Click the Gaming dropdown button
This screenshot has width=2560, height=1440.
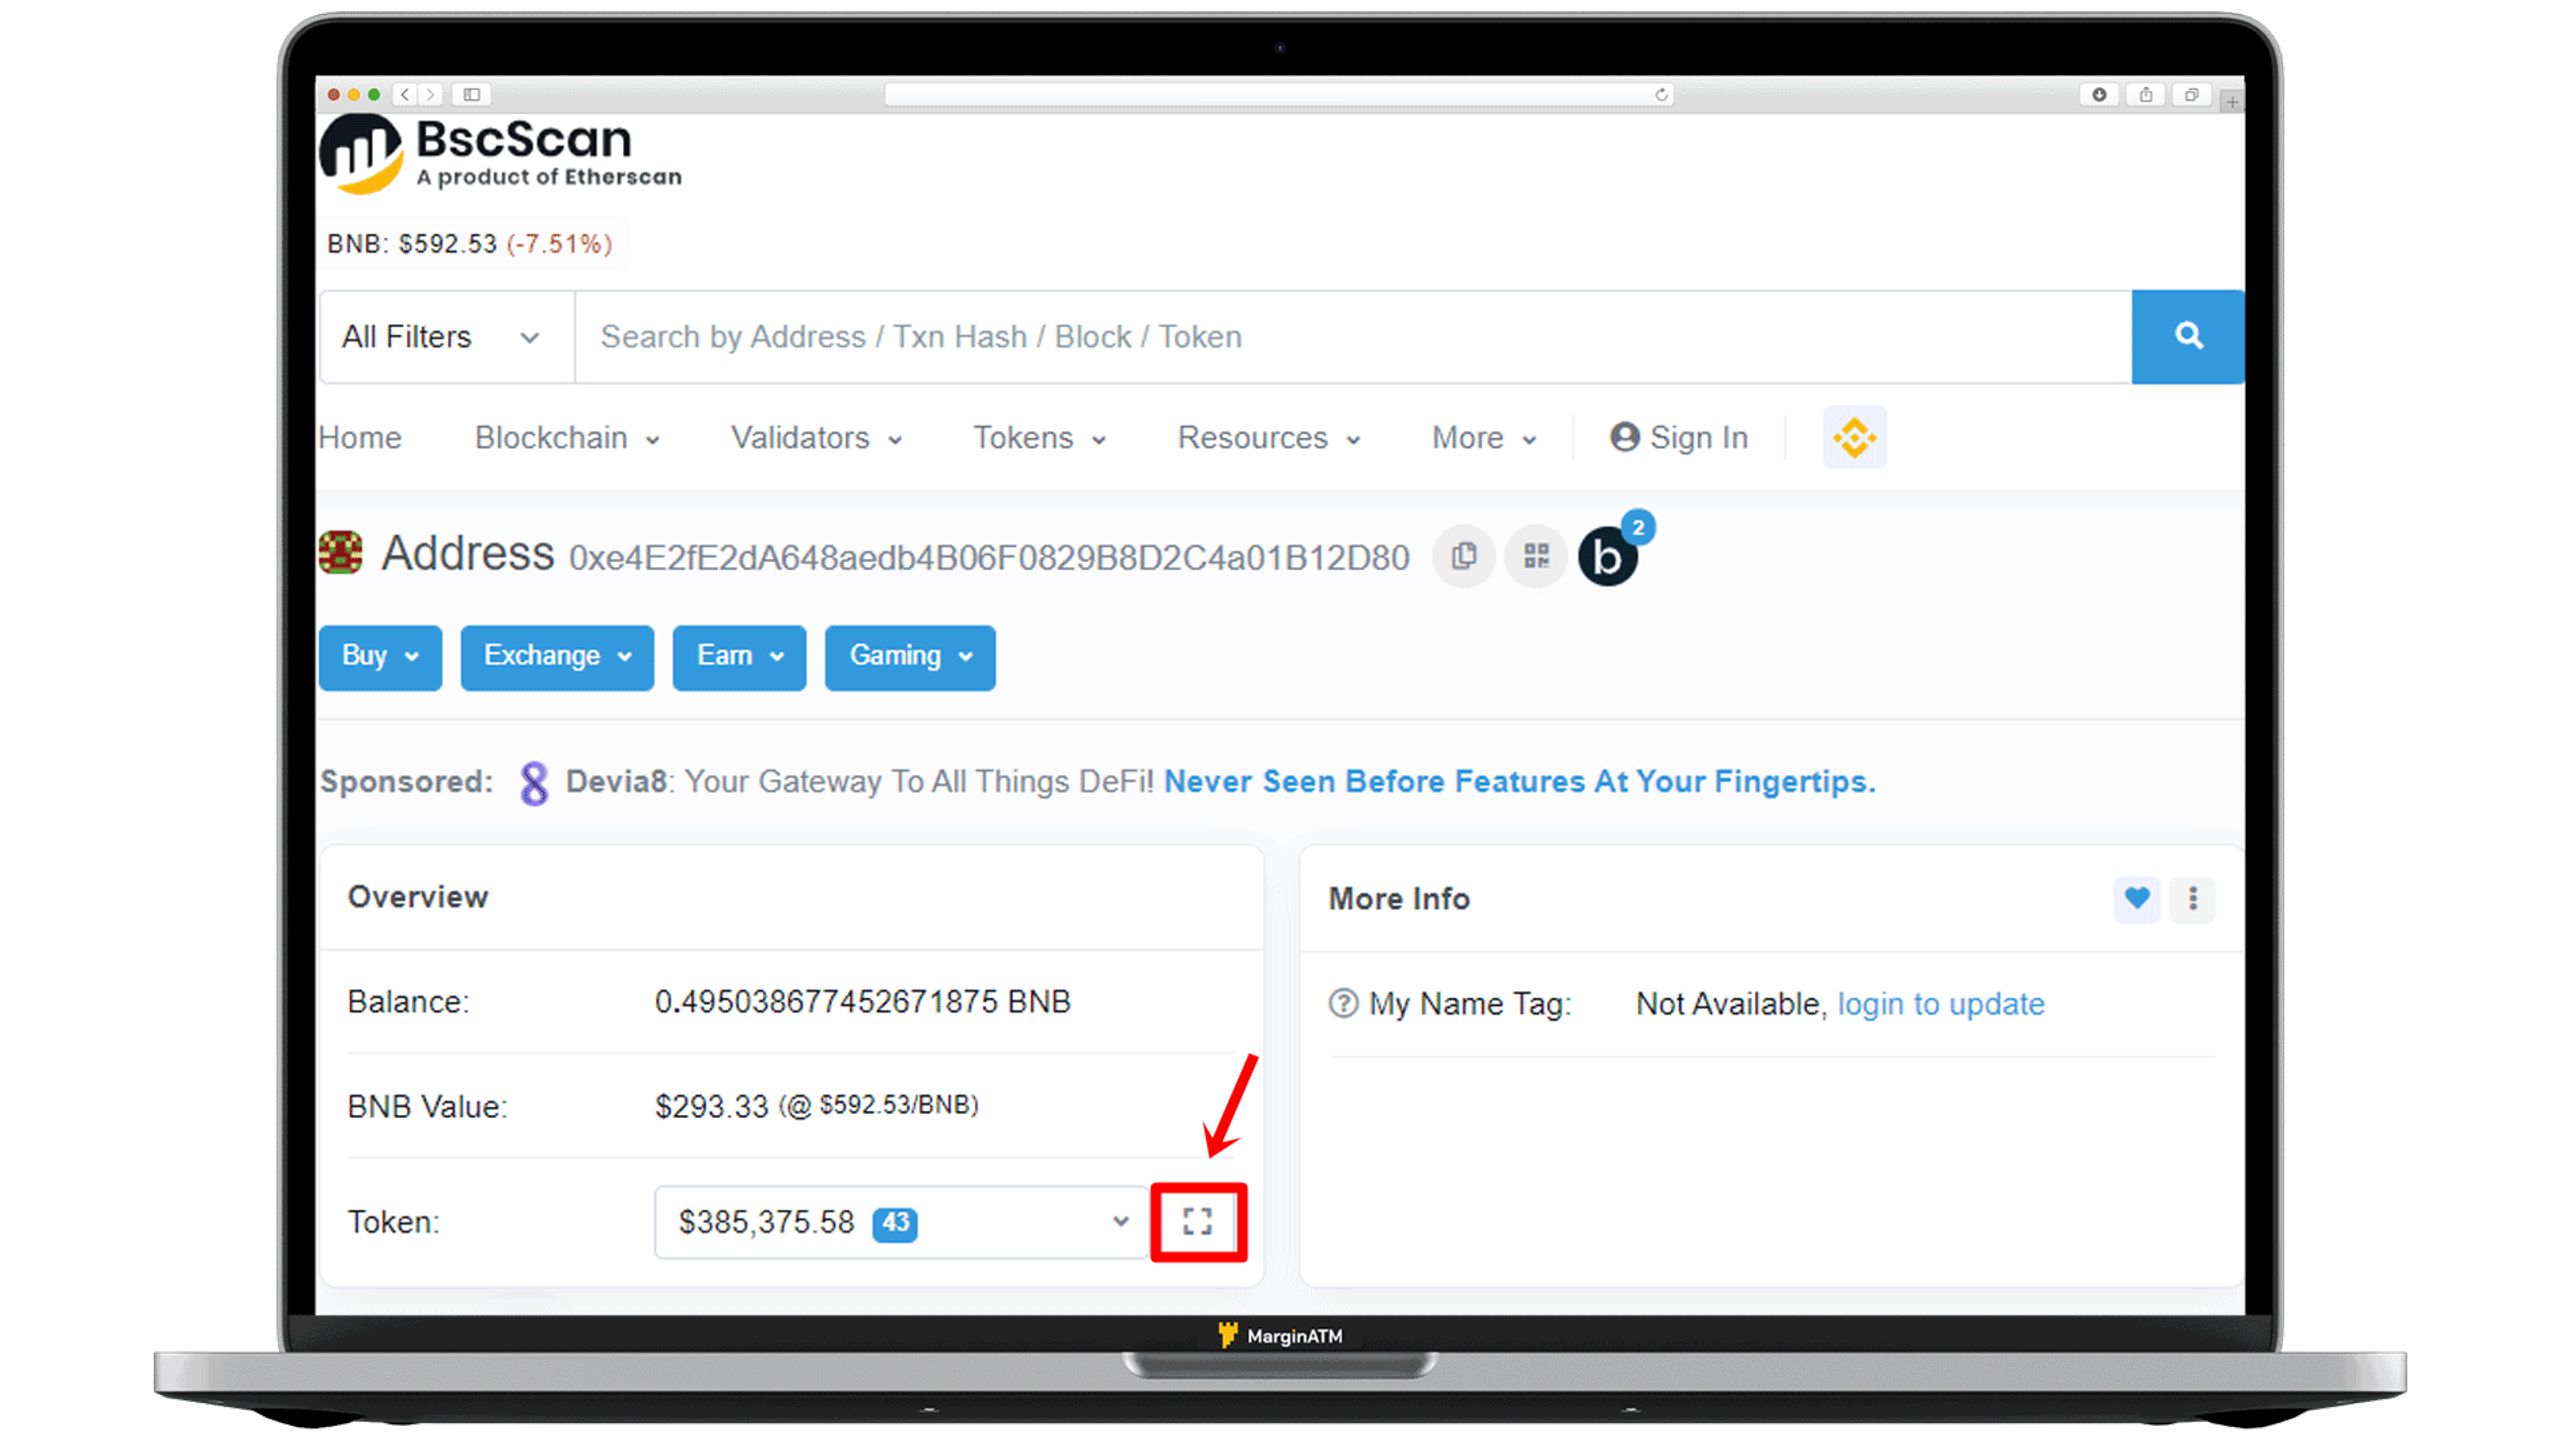pos(909,656)
